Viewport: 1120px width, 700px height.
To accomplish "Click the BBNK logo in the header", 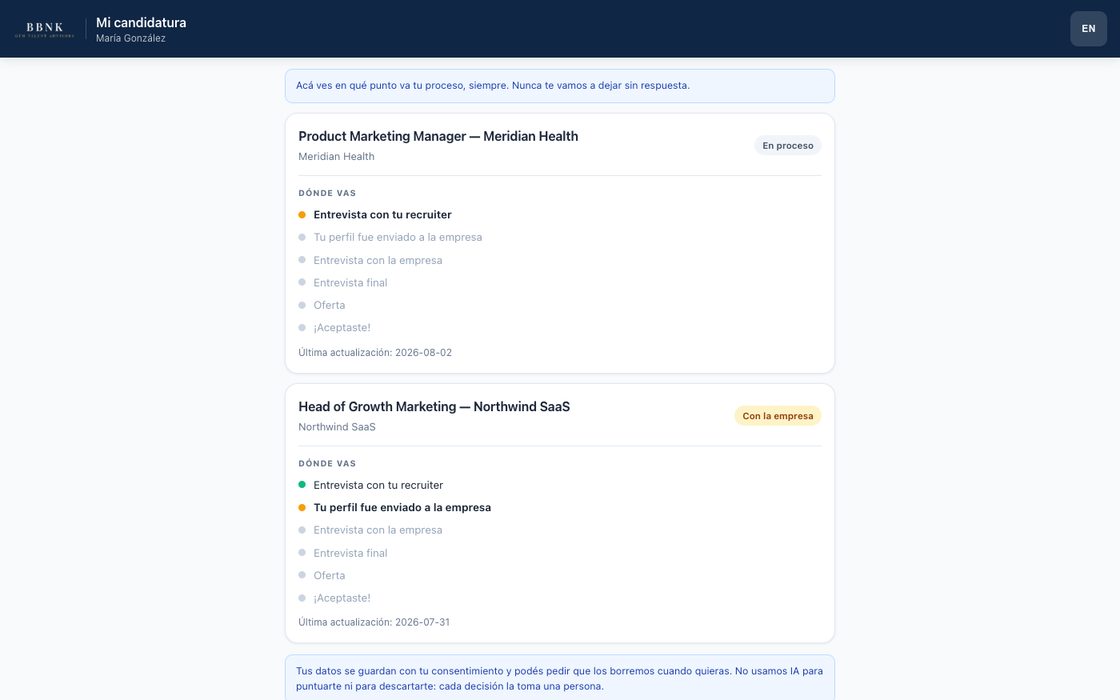I will [44, 29].
